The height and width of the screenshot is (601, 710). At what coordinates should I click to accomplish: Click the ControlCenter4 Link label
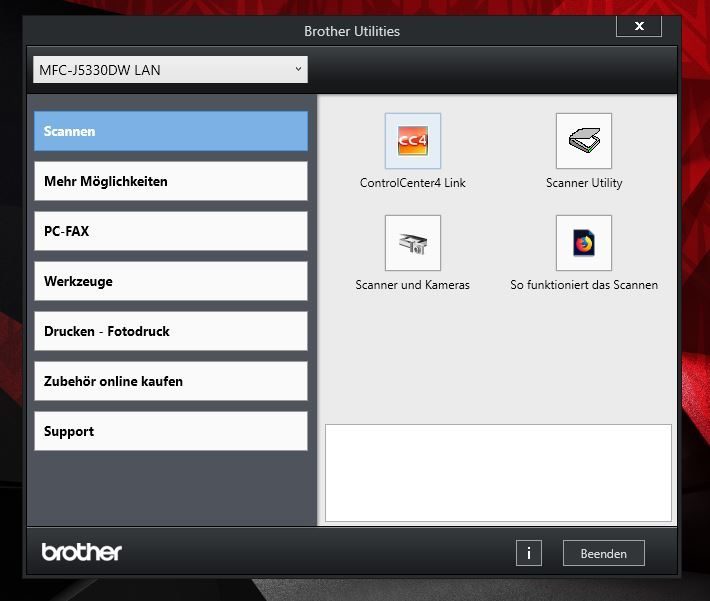[x=413, y=183]
